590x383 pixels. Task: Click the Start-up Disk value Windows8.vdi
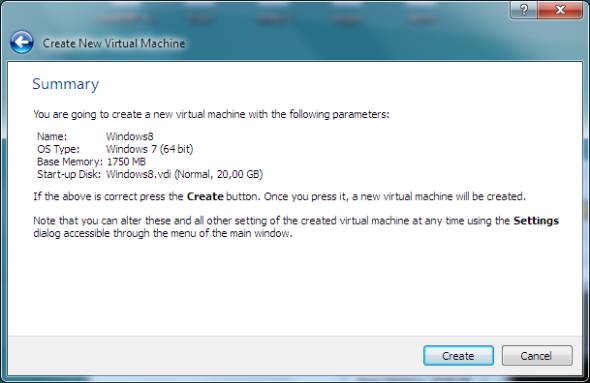[184, 174]
